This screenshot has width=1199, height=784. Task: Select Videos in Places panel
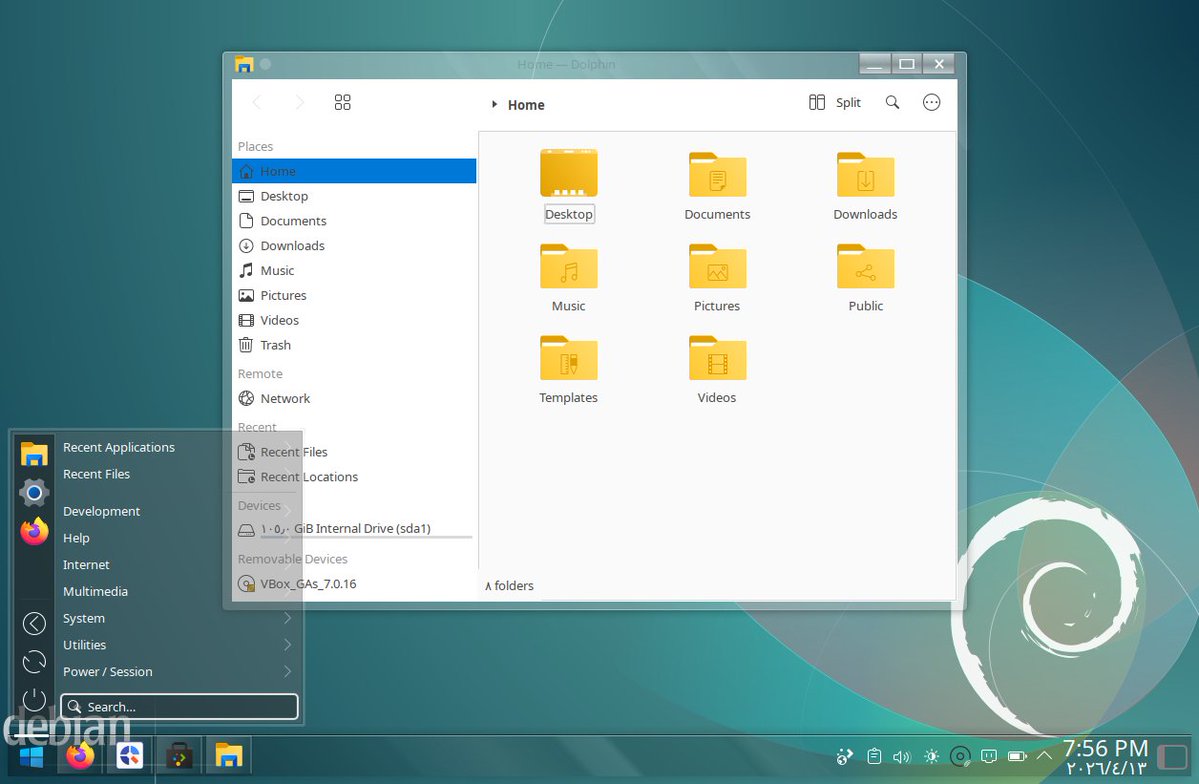tap(354, 320)
